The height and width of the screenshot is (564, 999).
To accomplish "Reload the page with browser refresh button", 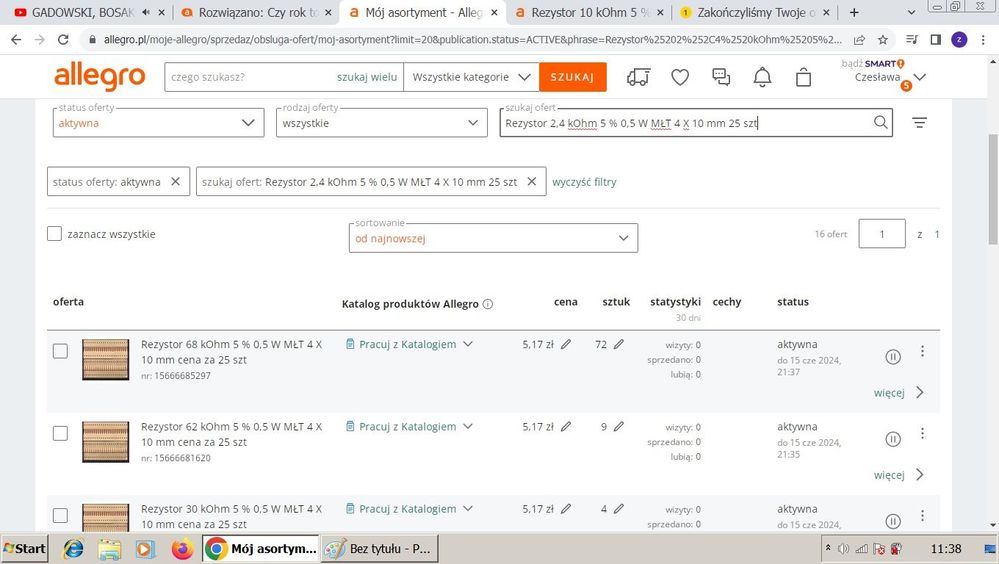I will [x=63, y=40].
